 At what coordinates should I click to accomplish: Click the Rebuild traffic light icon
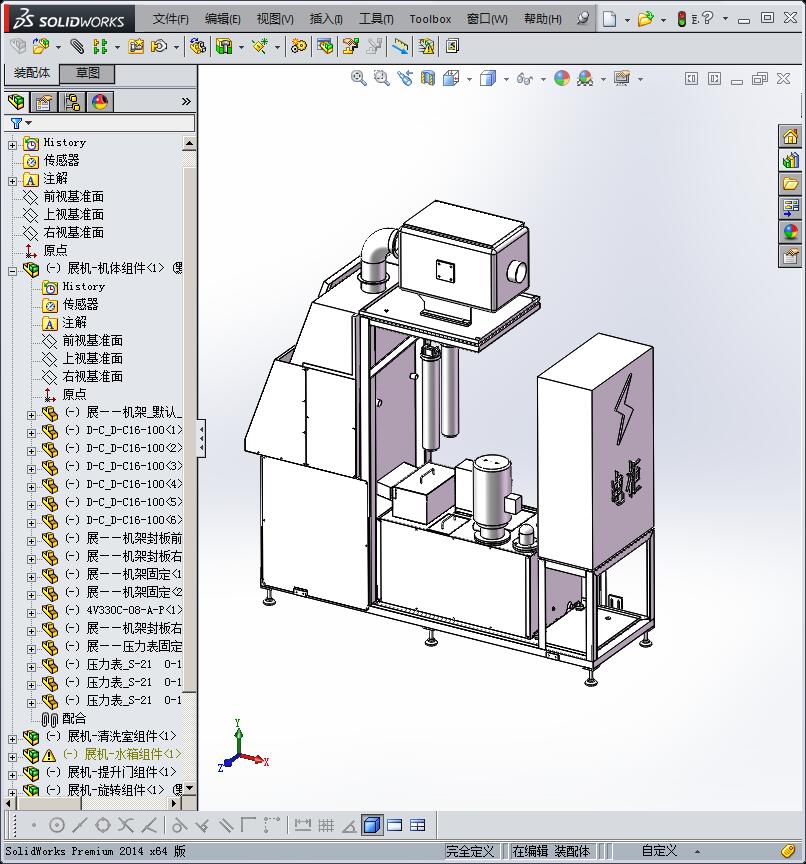coord(681,19)
